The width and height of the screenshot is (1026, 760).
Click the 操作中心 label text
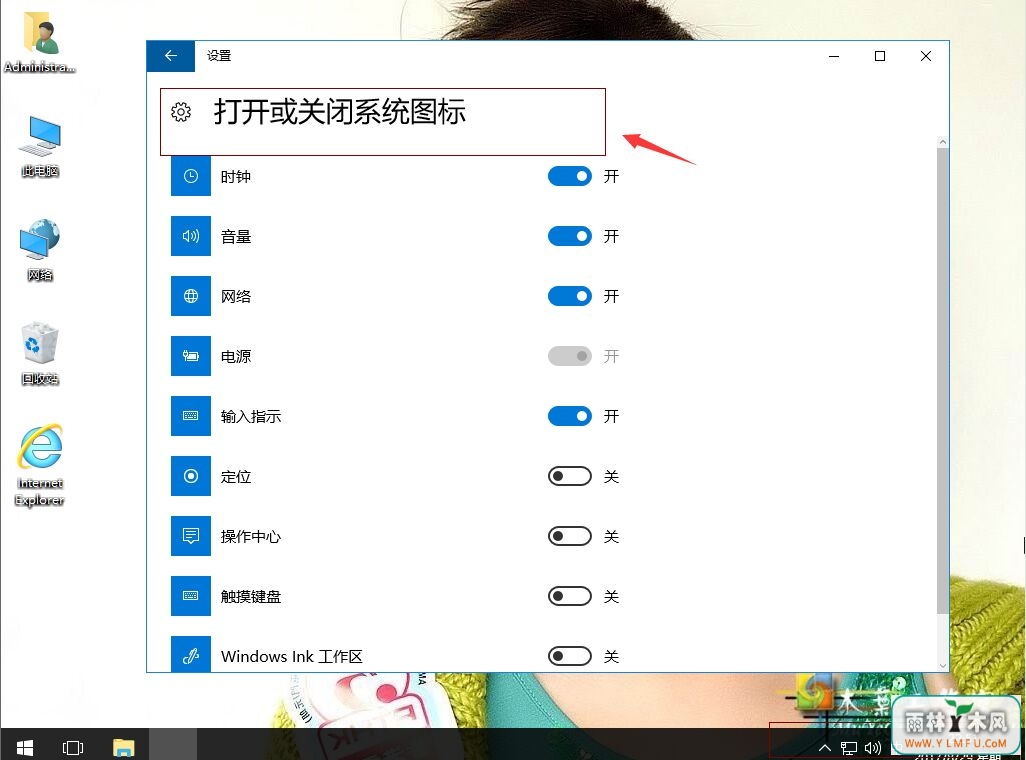coord(251,537)
